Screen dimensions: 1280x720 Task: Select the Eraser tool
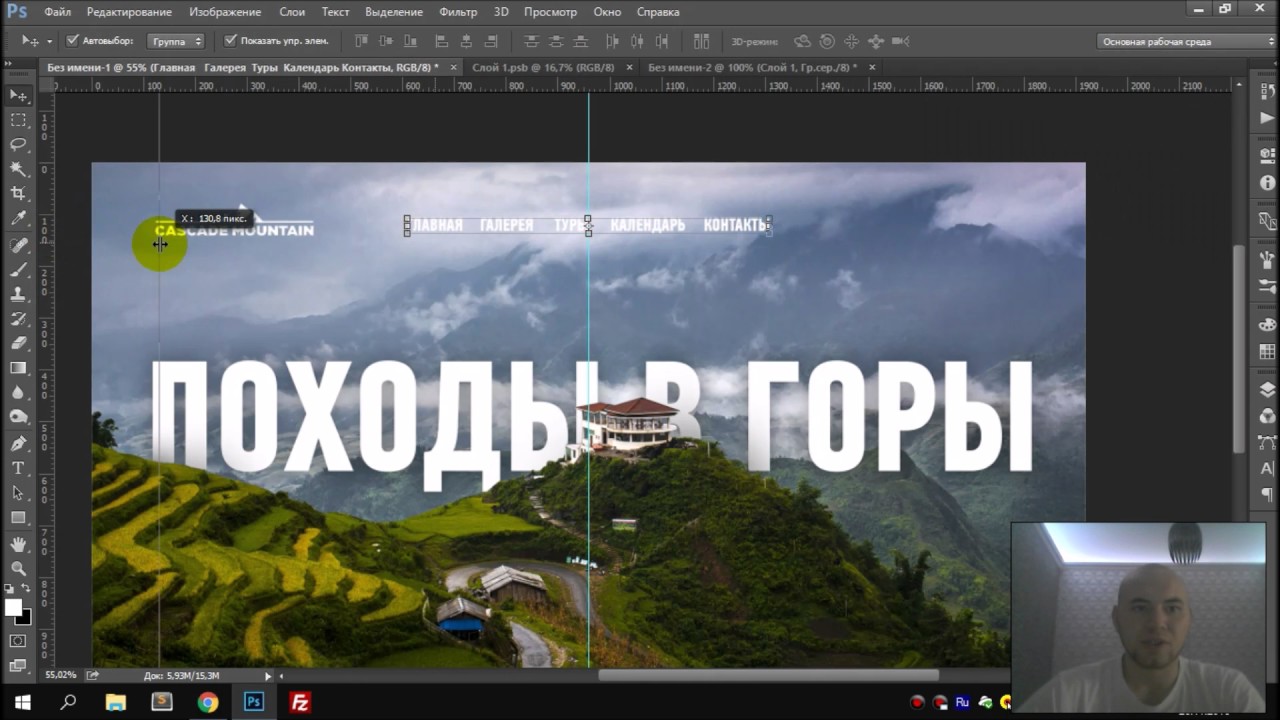[x=18, y=343]
